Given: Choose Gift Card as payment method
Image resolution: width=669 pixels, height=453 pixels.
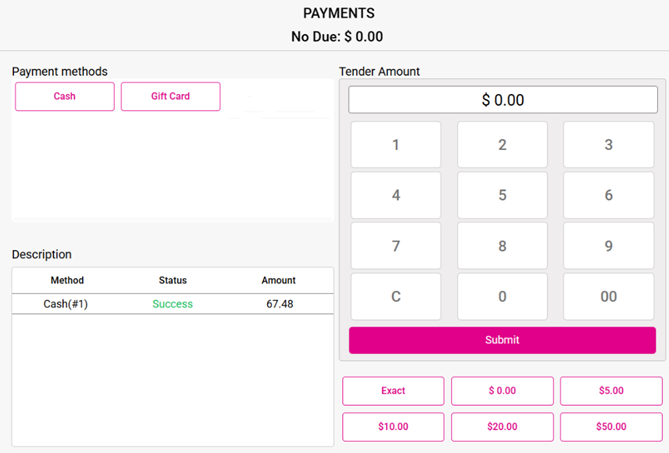Looking at the screenshot, I should 171,96.
